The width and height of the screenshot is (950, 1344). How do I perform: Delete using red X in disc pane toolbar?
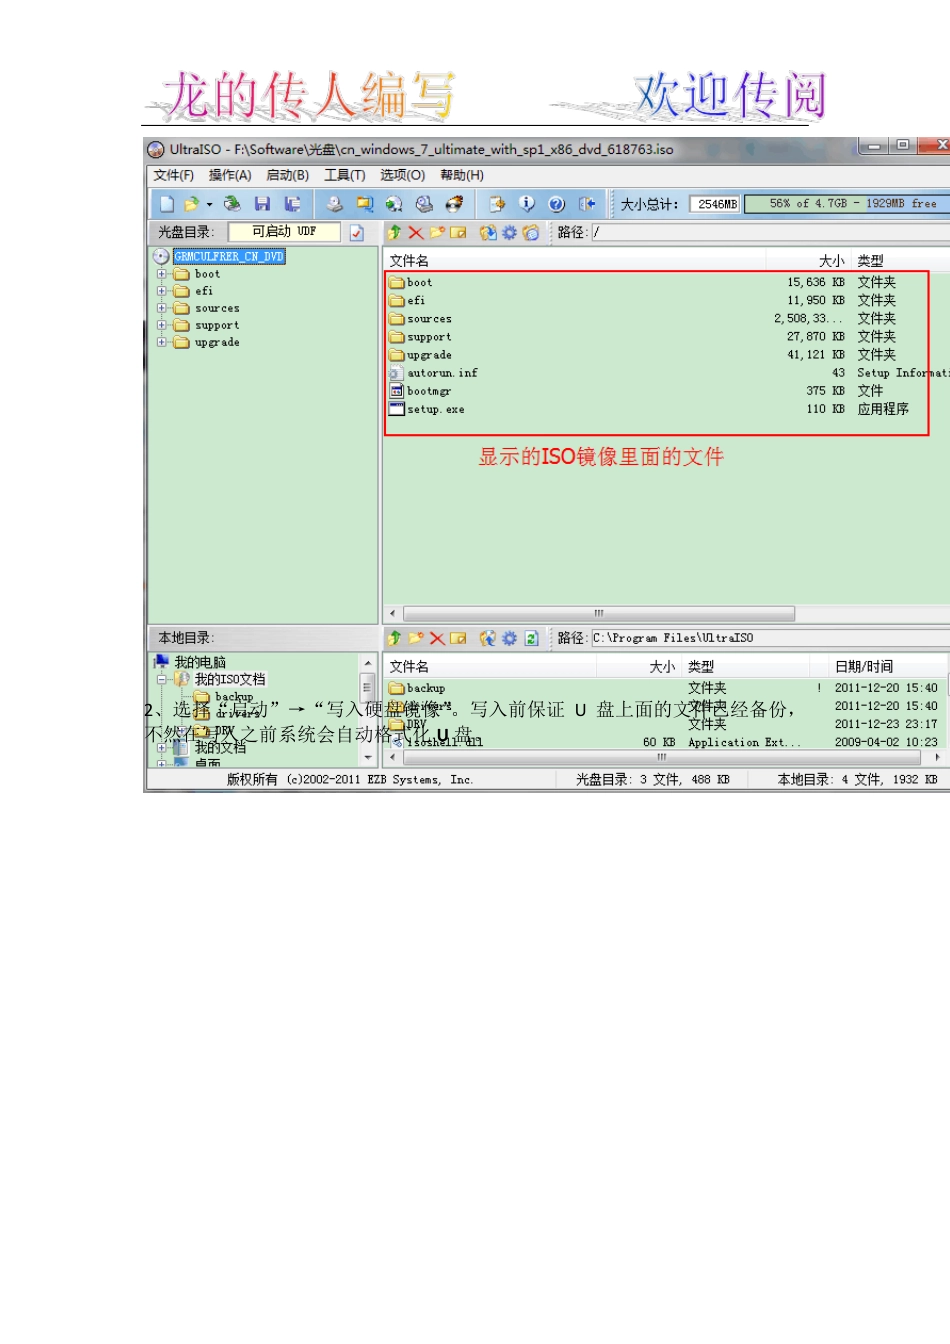tap(415, 232)
